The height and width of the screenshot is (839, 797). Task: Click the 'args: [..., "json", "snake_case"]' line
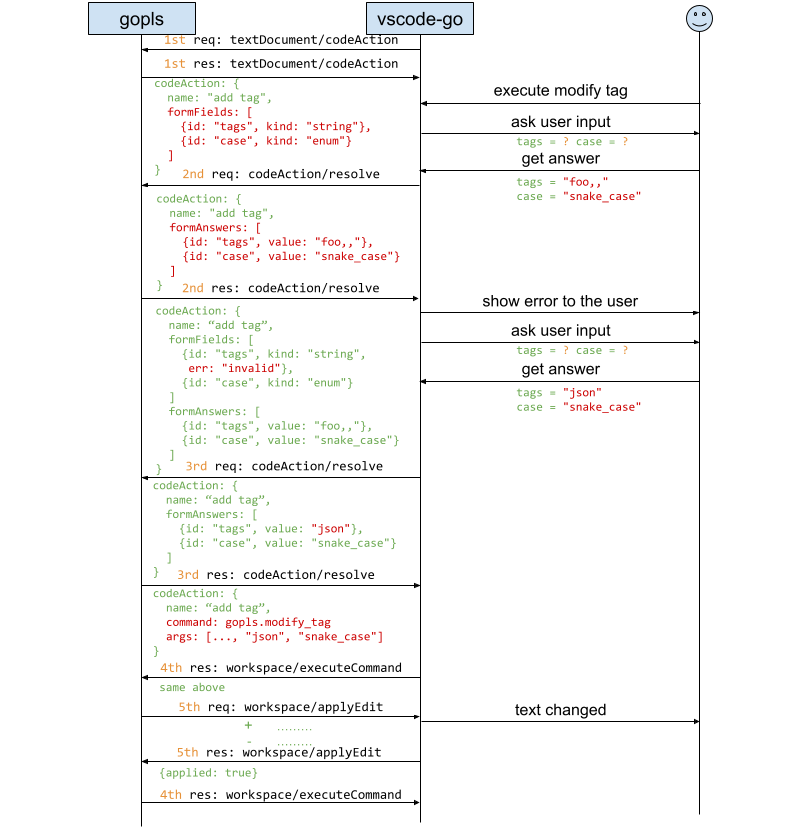point(274,637)
